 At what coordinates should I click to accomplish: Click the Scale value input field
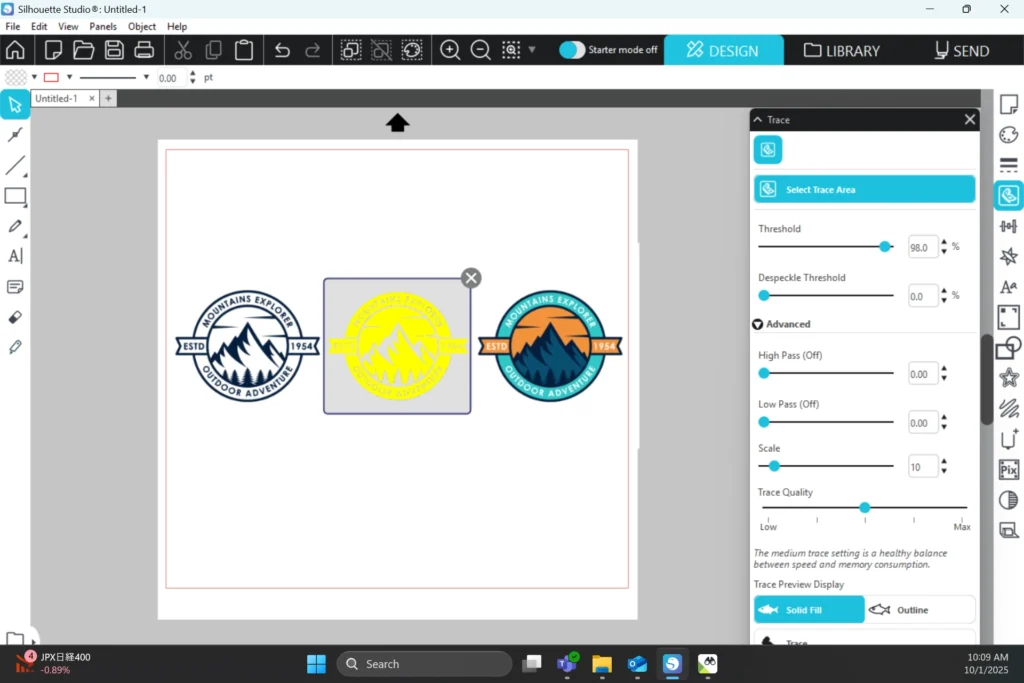pos(922,466)
